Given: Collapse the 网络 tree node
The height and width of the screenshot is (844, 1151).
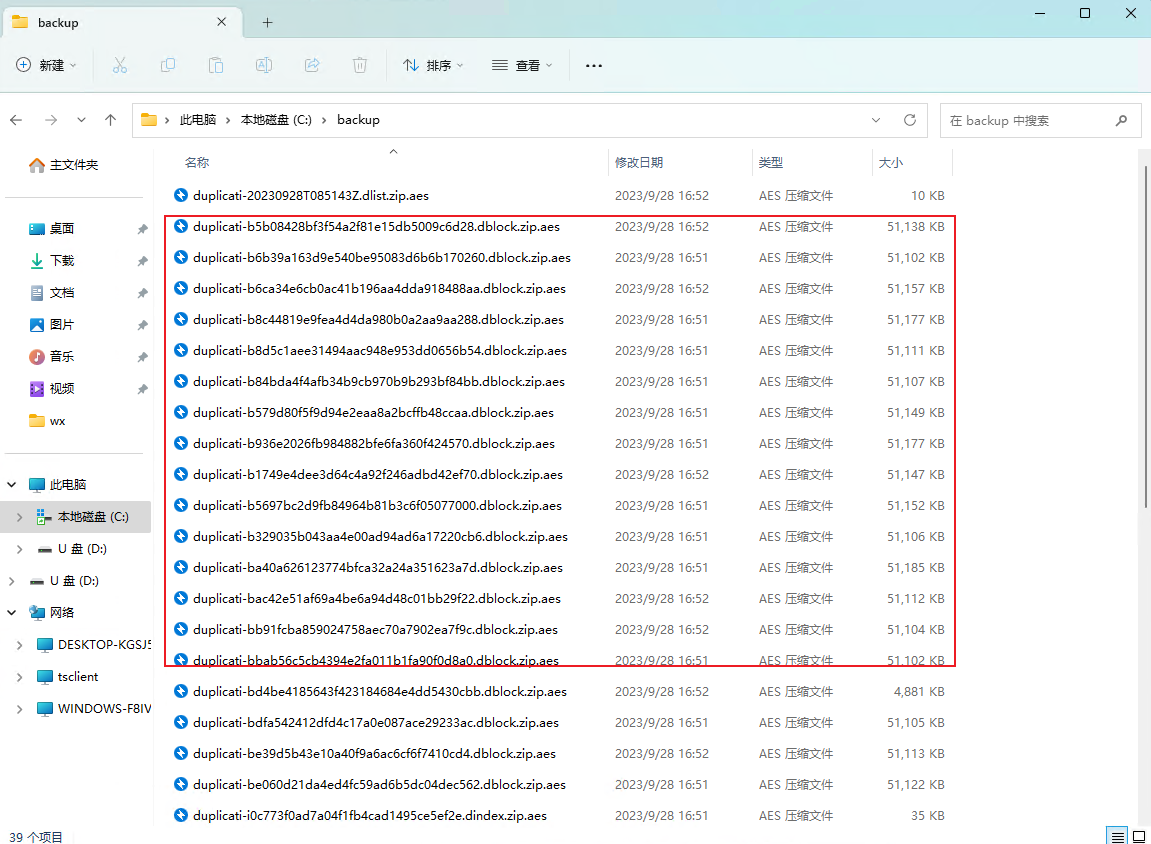Looking at the screenshot, I should pos(12,612).
